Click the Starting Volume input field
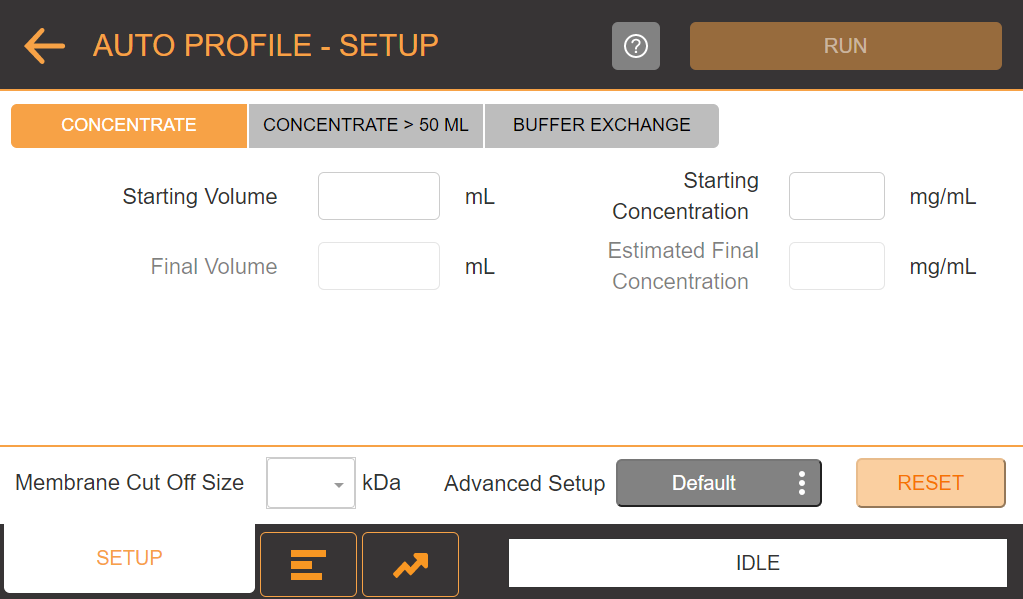 point(379,196)
